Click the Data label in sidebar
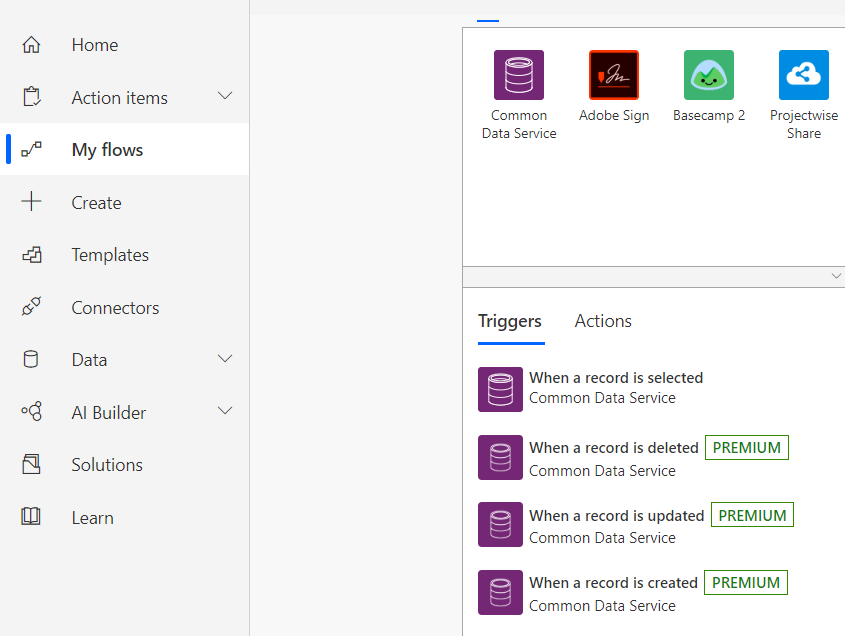This screenshot has height=636, width=845. pyautogui.click(x=89, y=360)
